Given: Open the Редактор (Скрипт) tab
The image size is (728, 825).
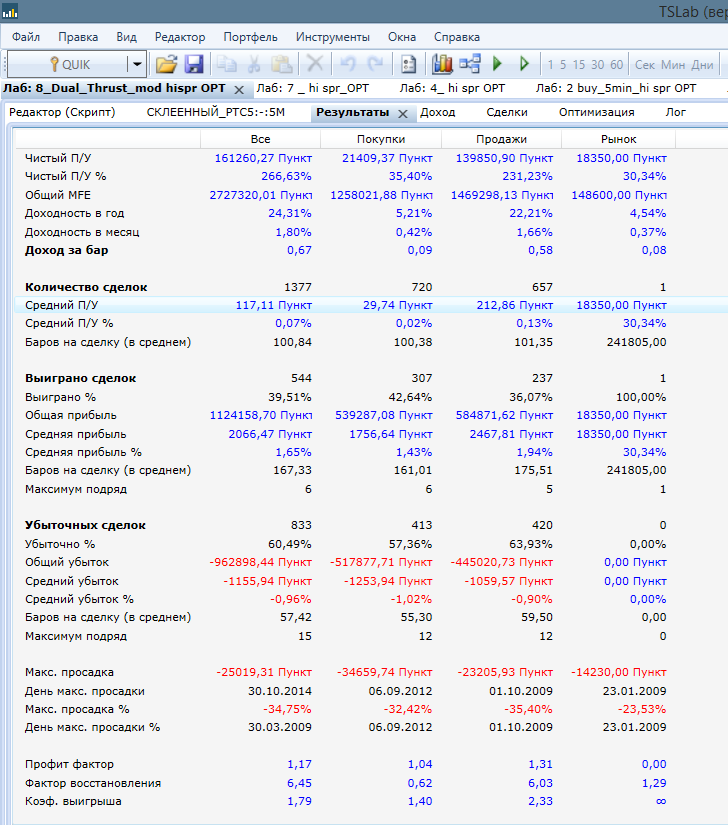Looking at the screenshot, I should tap(63, 112).
